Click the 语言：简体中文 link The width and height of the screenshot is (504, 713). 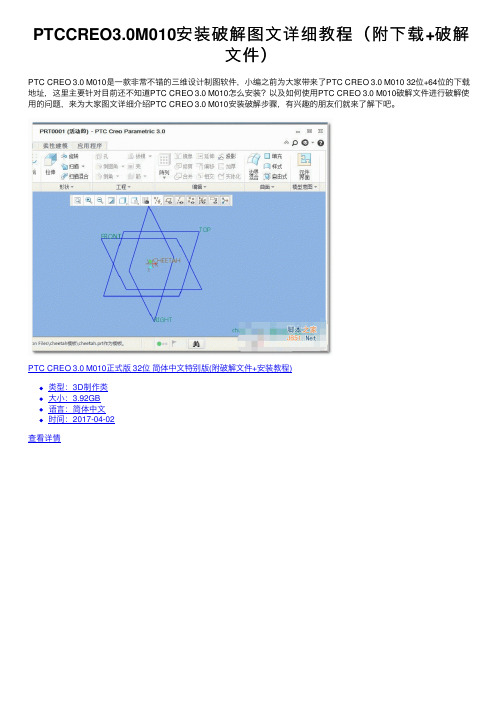[77, 409]
